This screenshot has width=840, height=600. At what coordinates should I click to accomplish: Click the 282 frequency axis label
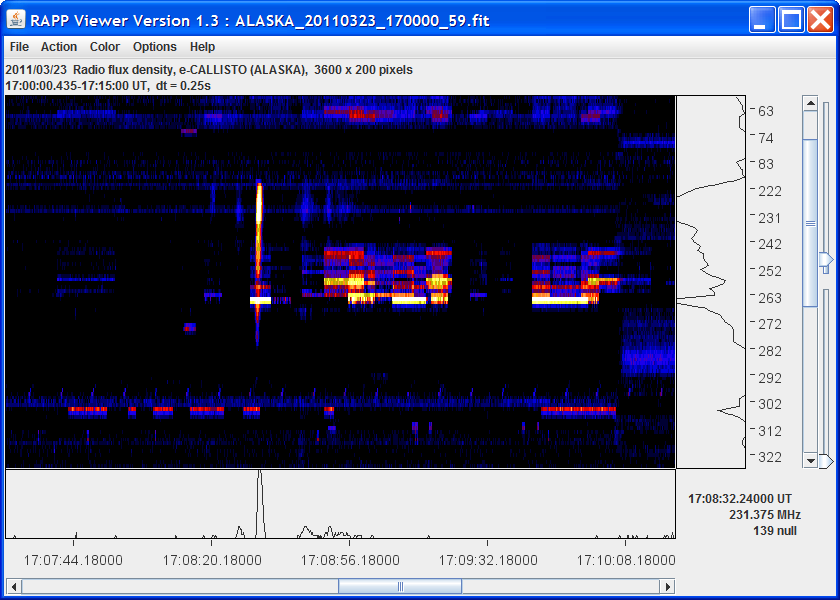(x=769, y=351)
